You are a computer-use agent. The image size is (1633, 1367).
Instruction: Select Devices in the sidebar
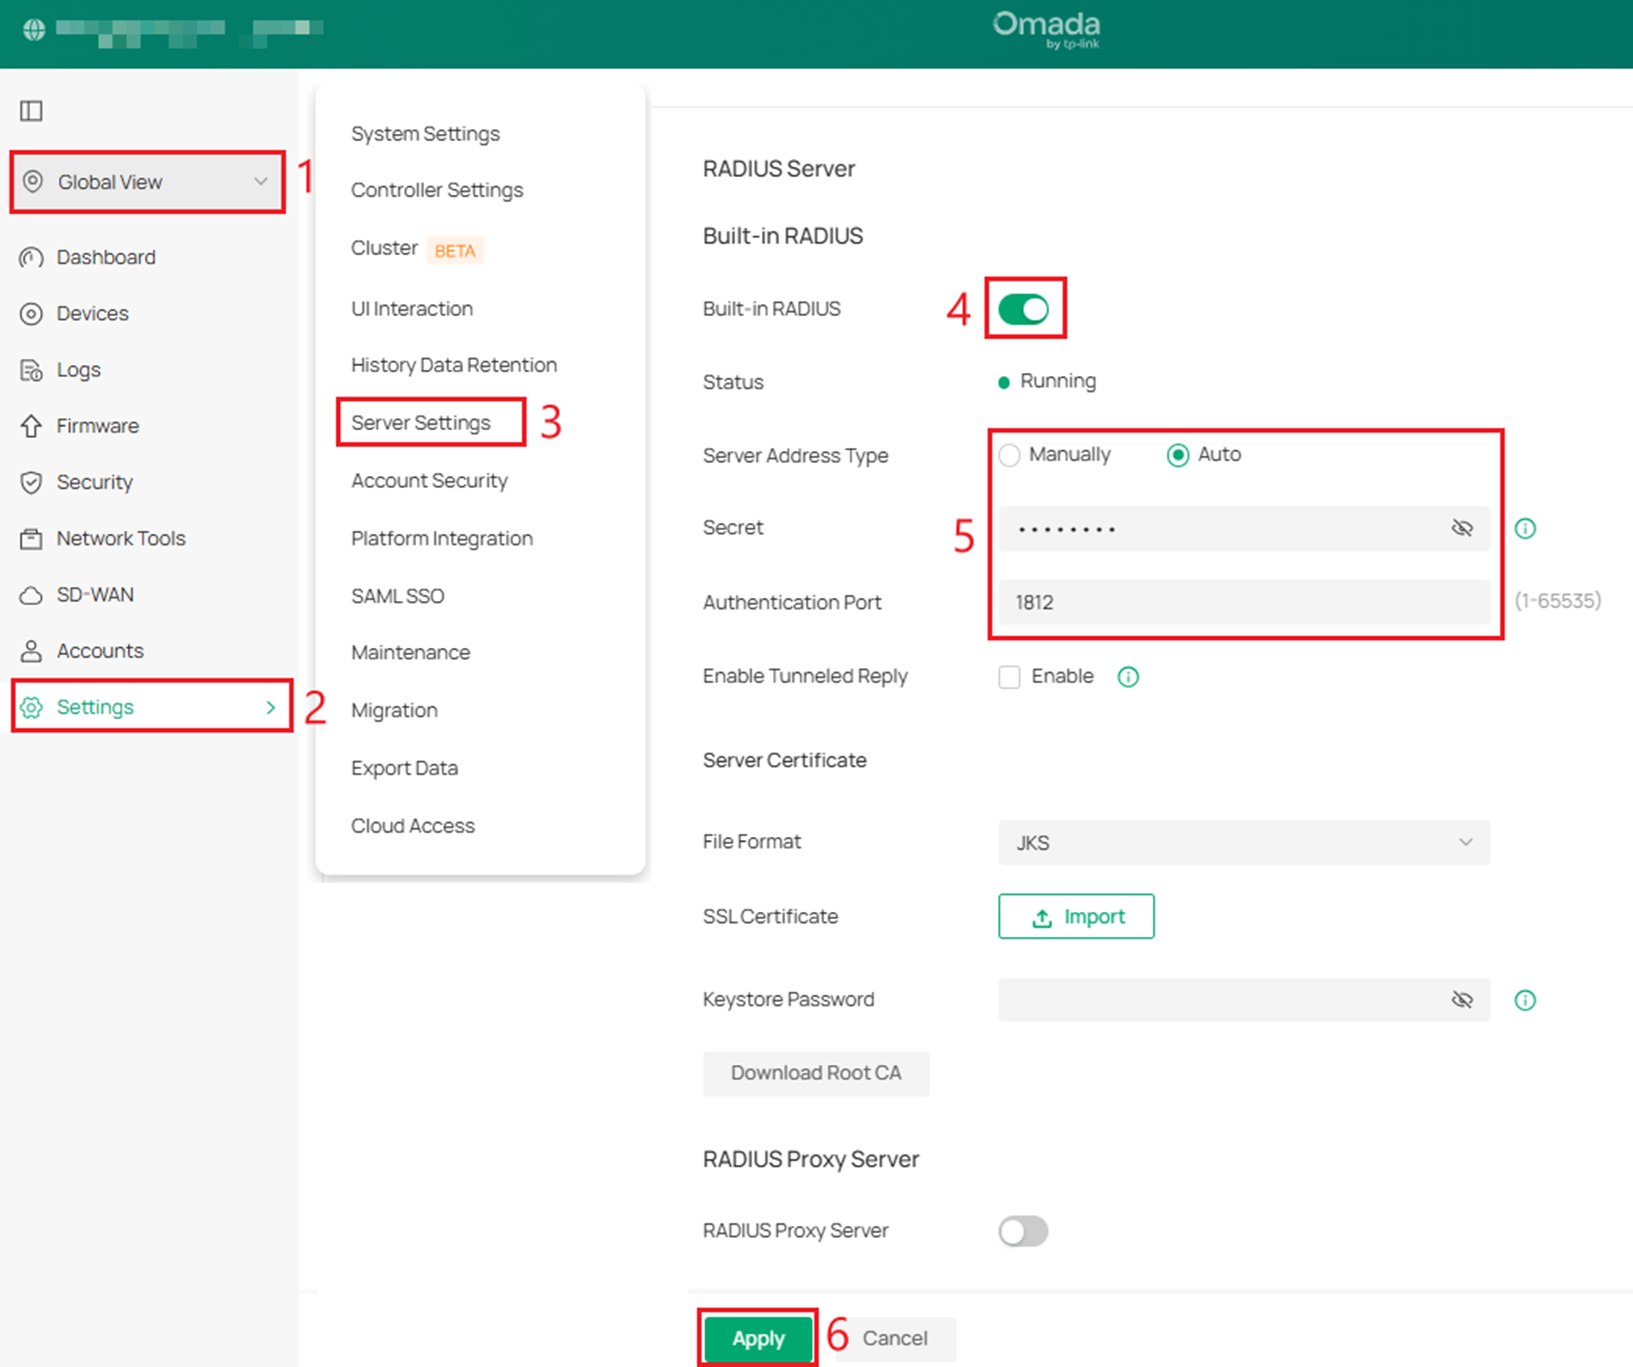[93, 313]
